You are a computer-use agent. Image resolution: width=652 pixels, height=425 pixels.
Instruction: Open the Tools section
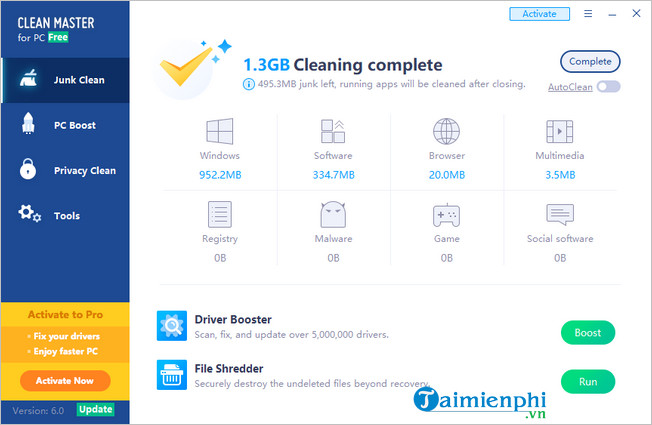(65, 215)
